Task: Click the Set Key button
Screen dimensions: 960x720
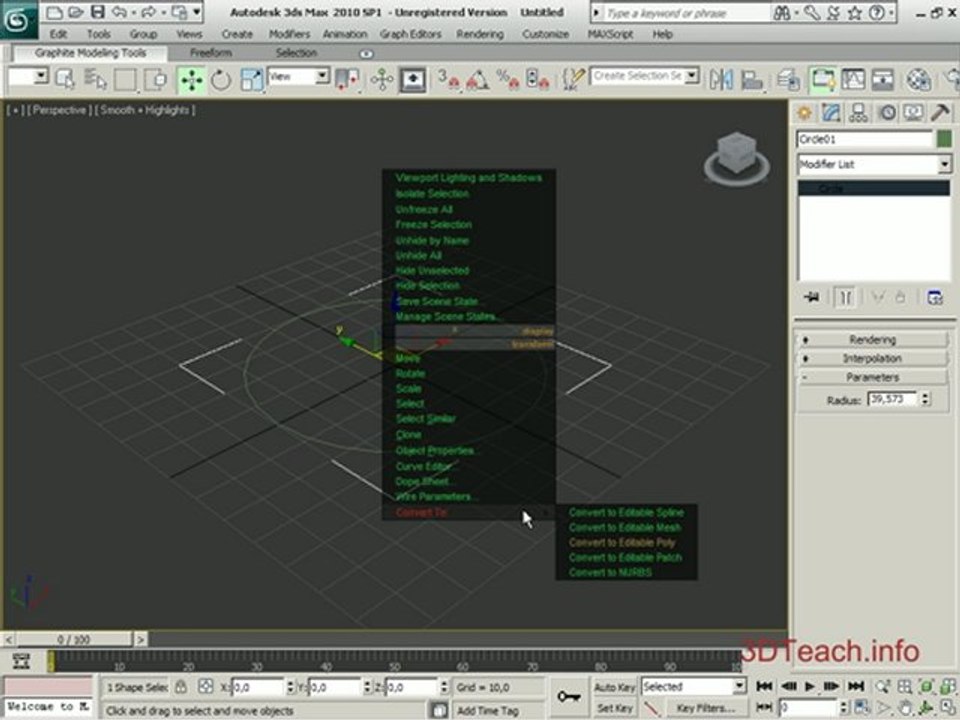Action: tap(613, 708)
